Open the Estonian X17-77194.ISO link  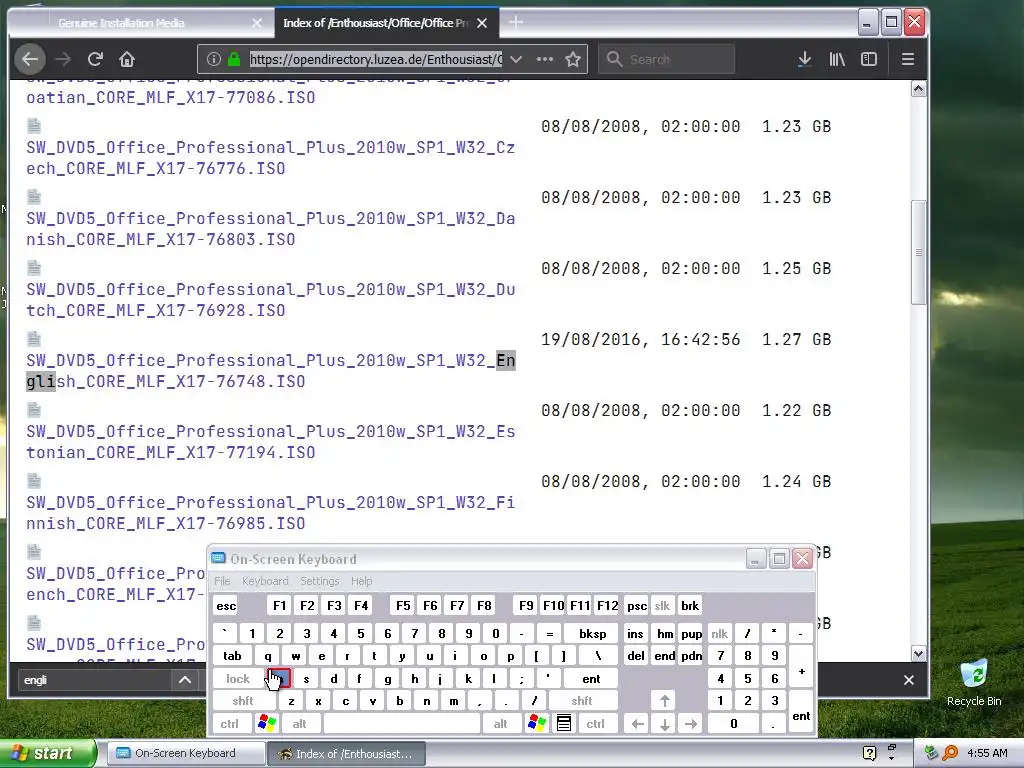click(270, 441)
